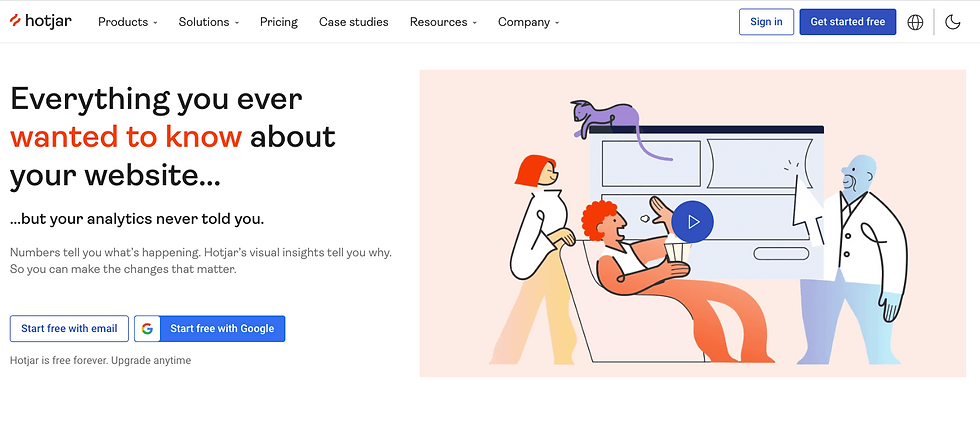Viewport: 980px width, 437px height.
Task: Click the Sign in button
Action: click(766, 22)
